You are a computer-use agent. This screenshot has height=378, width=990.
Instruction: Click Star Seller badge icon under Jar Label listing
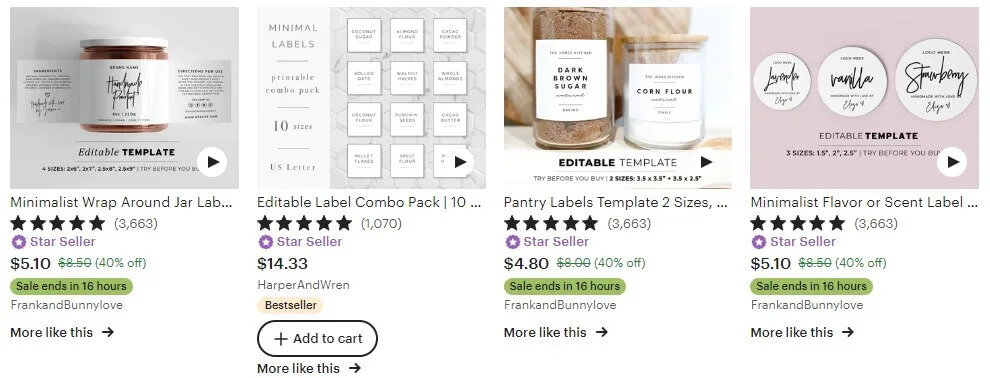click(x=19, y=242)
